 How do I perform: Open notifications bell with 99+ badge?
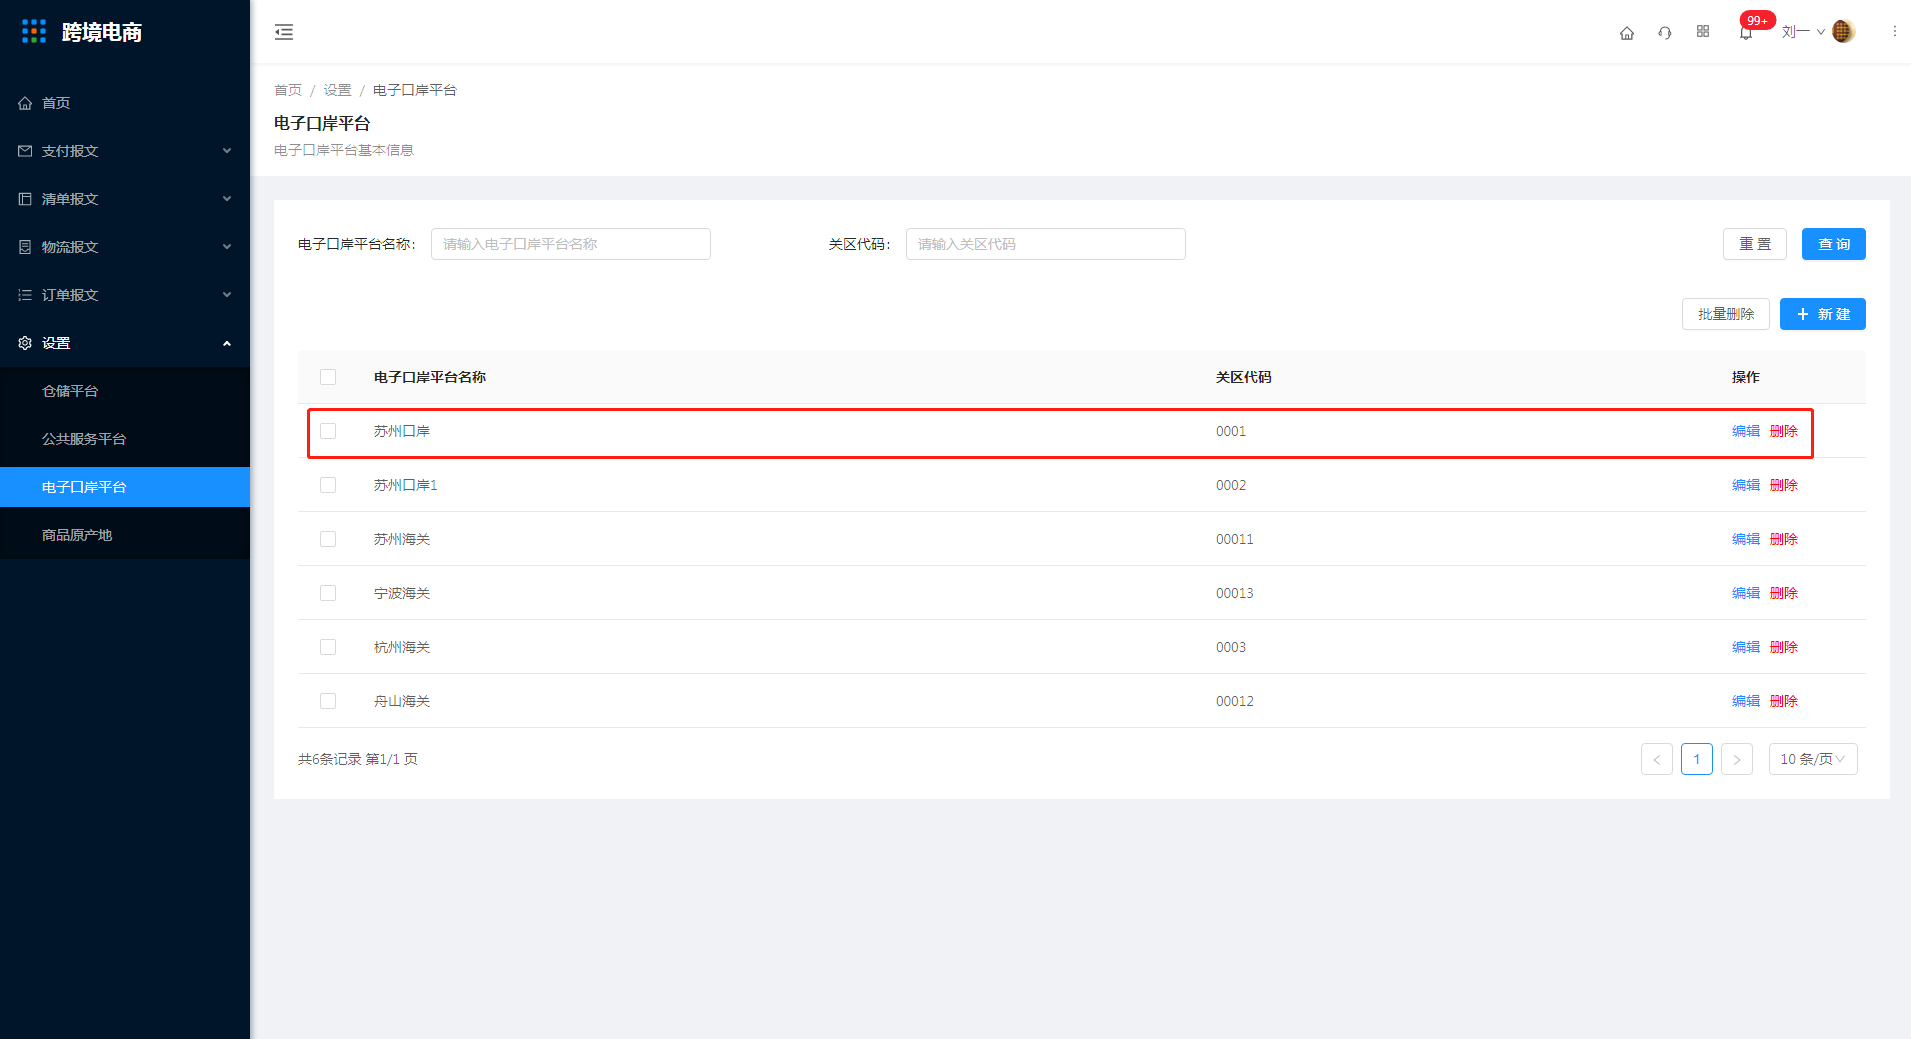point(1746,33)
